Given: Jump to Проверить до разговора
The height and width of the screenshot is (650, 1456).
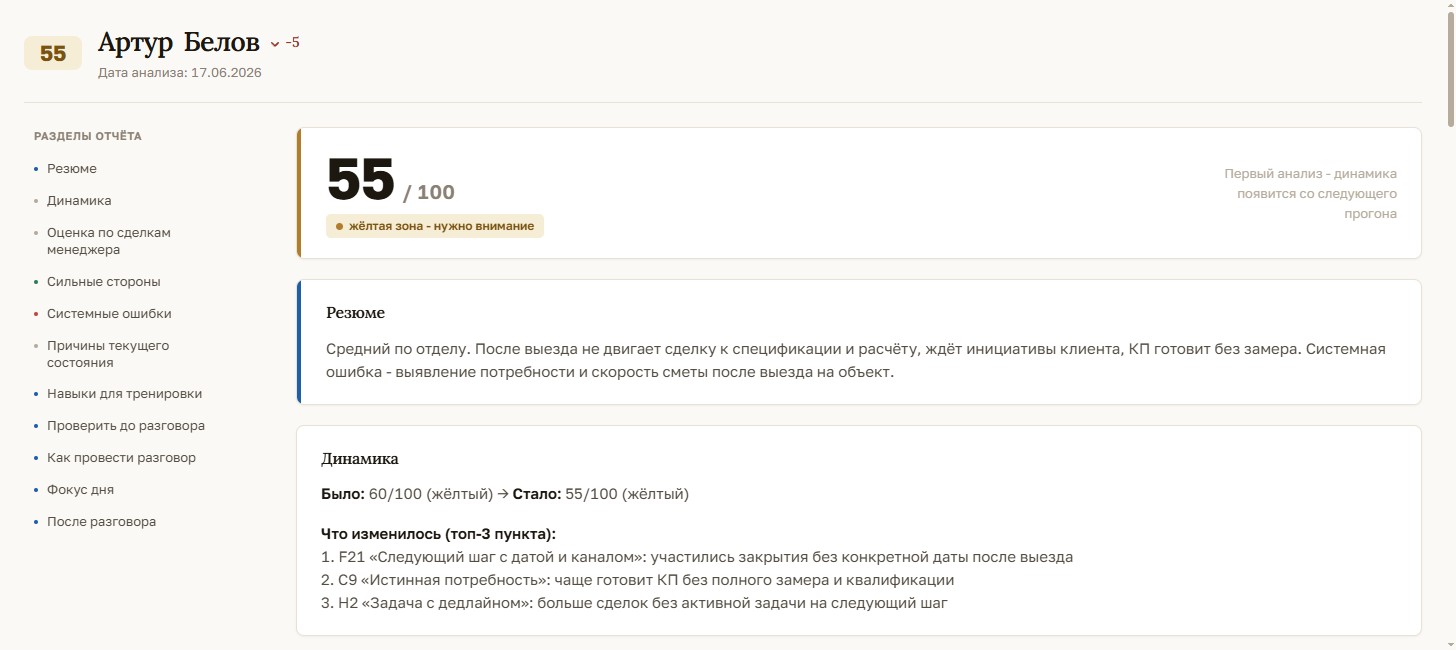Looking at the screenshot, I should click(126, 426).
